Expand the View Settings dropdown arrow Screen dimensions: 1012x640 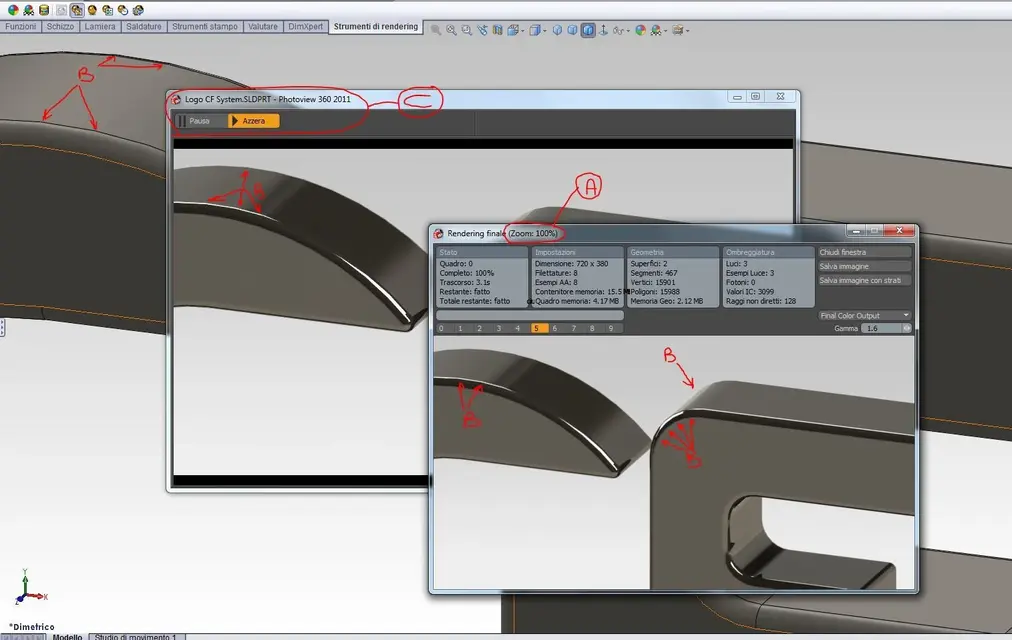pyautogui.click(x=687, y=31)
